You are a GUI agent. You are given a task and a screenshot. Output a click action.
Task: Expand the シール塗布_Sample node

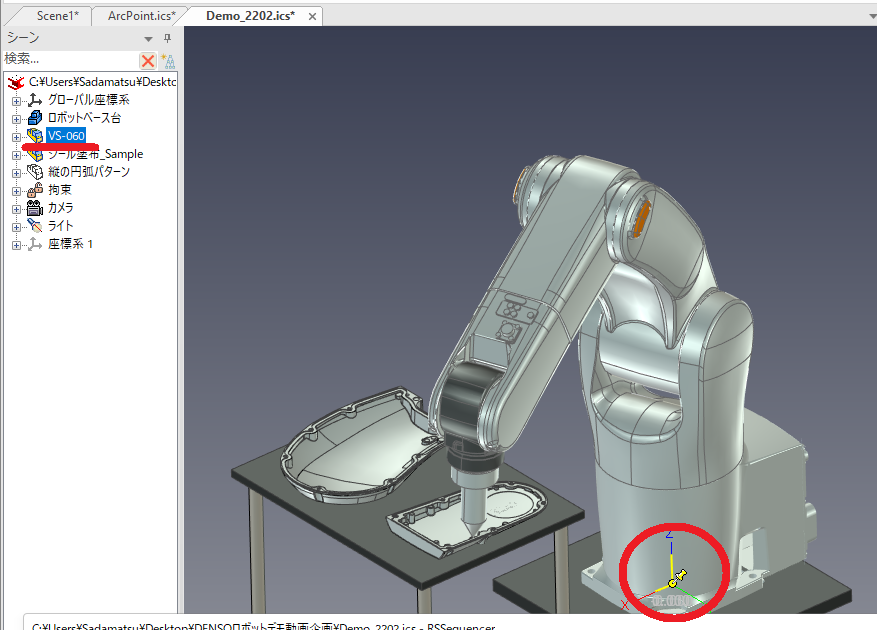tap(16, 155)
